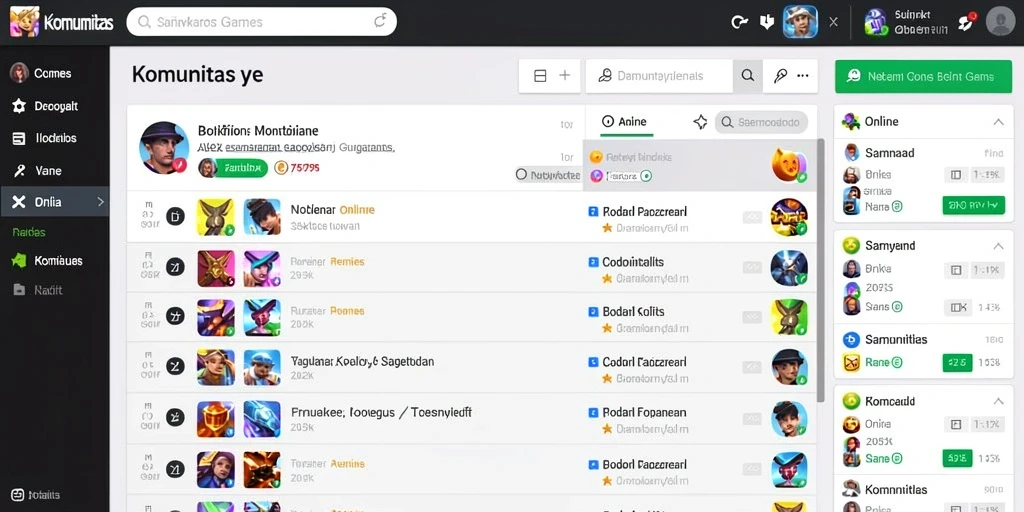Click the plus icon in the top toolbar
1024x512 pixels.
[x=565, y=76]
